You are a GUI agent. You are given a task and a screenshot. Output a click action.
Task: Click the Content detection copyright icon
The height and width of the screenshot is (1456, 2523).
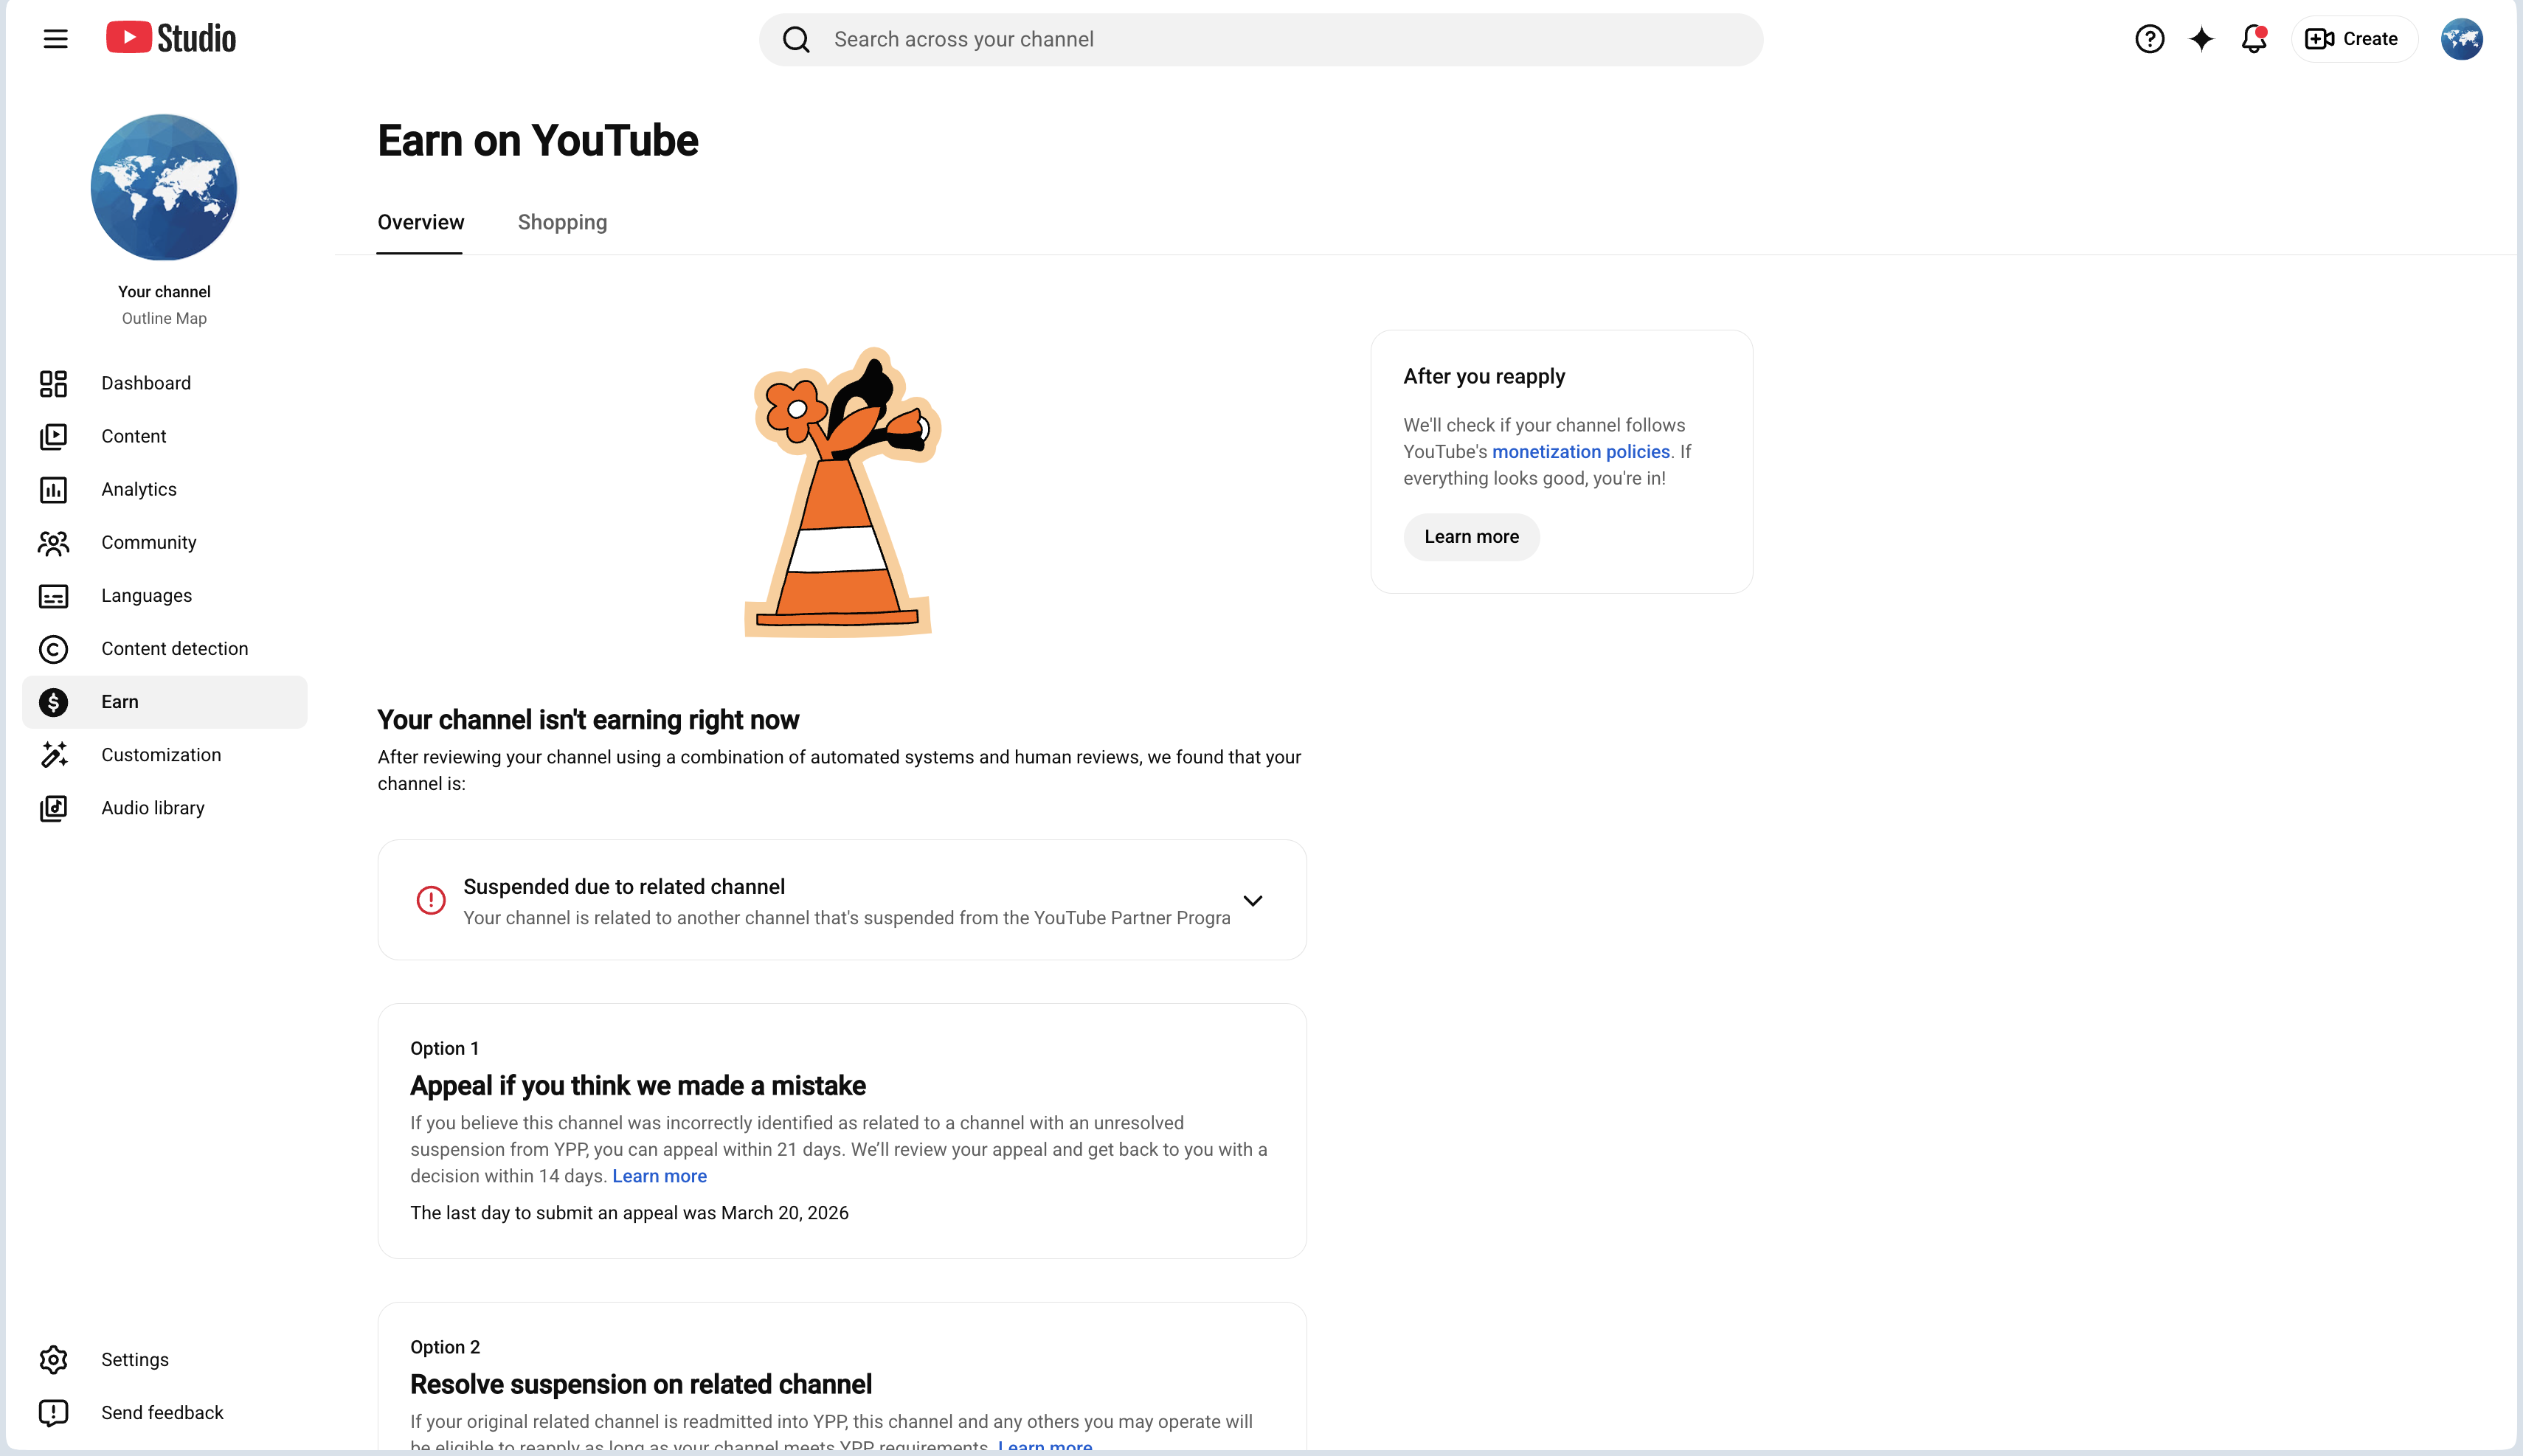coord(53,649)
